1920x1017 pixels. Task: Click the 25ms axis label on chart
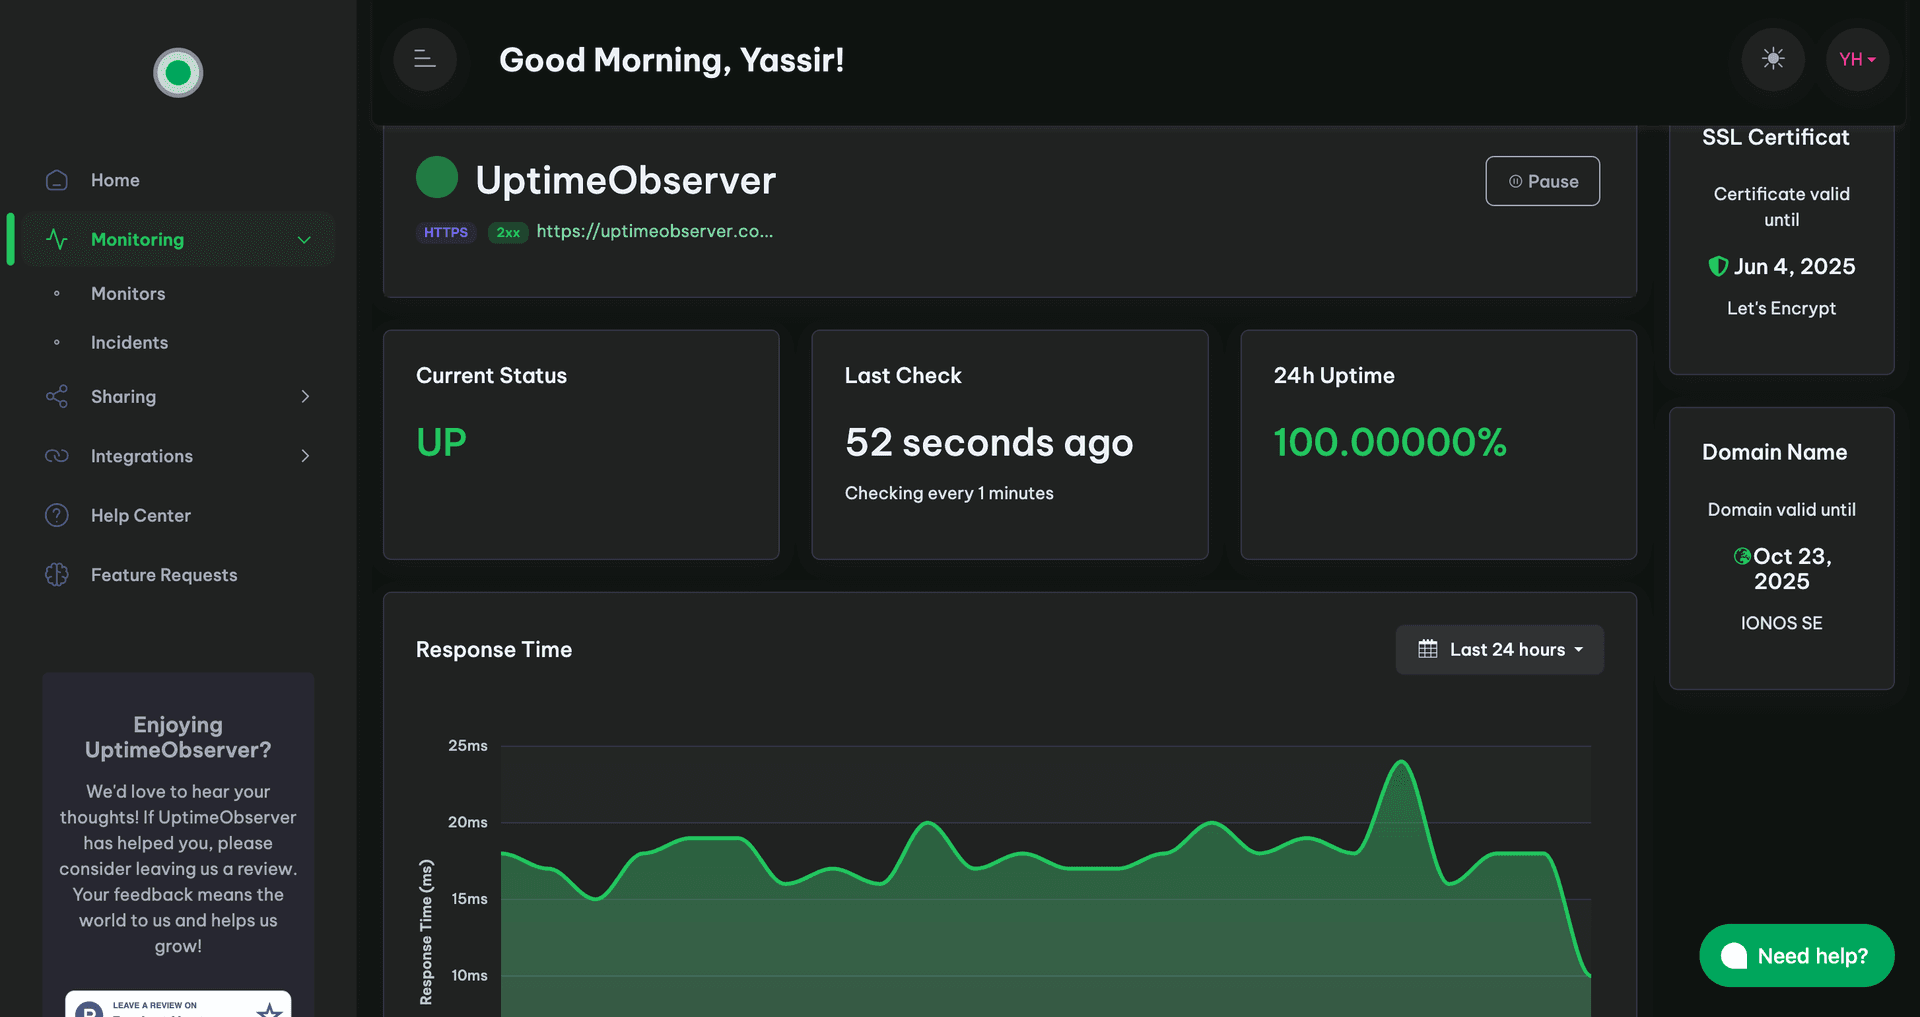click(468, 746)
